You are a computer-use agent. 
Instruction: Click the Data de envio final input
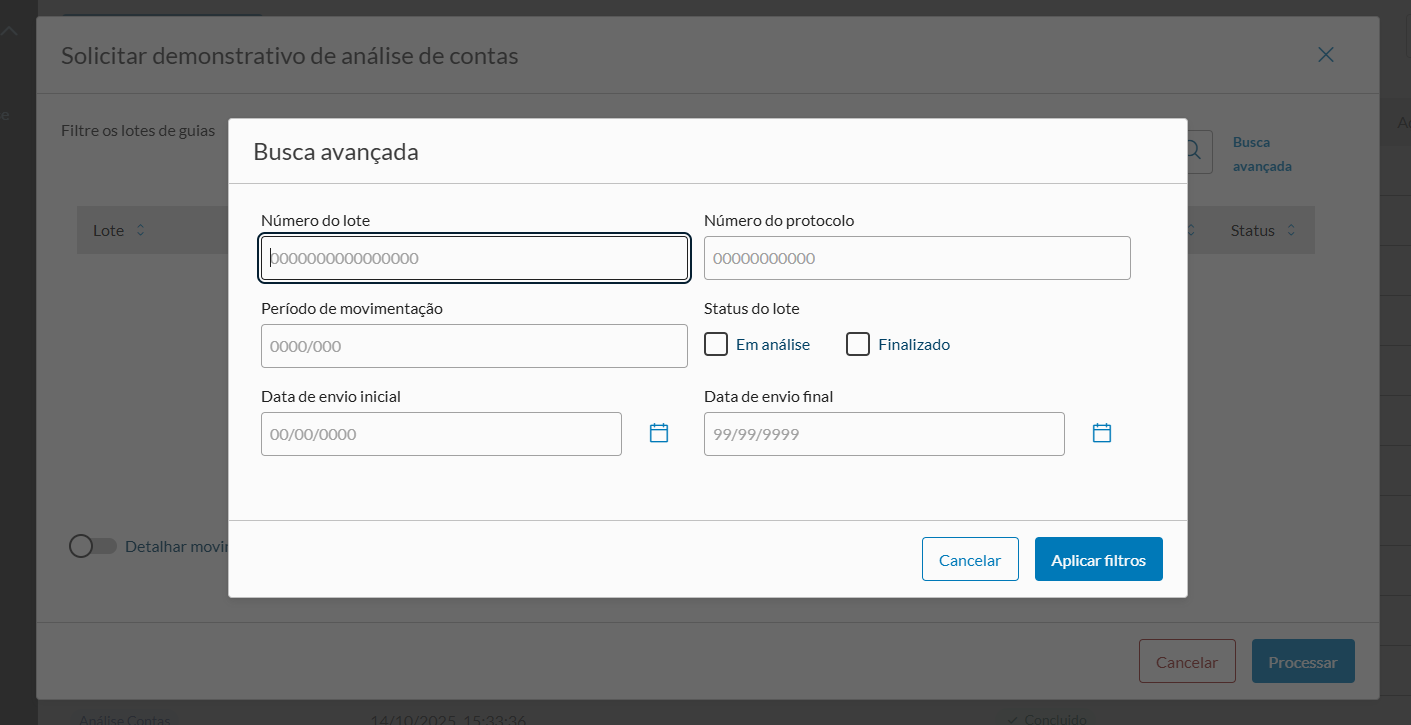pos(884,434)
